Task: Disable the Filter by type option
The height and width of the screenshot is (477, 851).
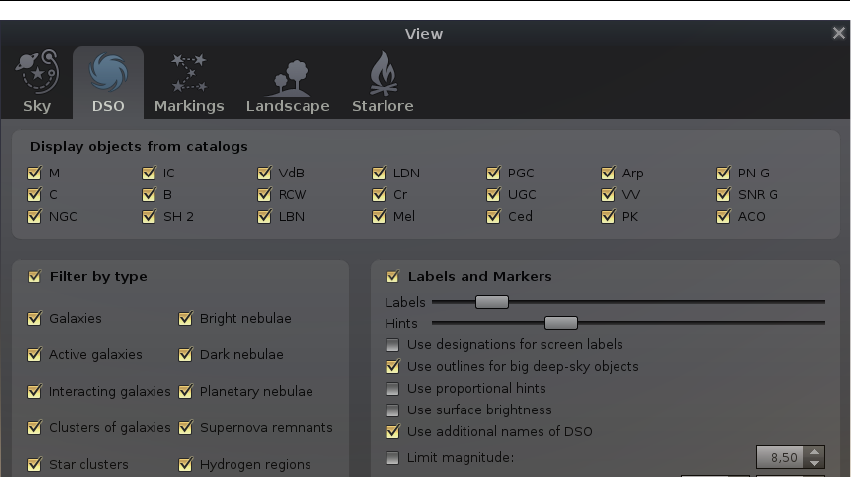Action: click(x=35, y=277)
